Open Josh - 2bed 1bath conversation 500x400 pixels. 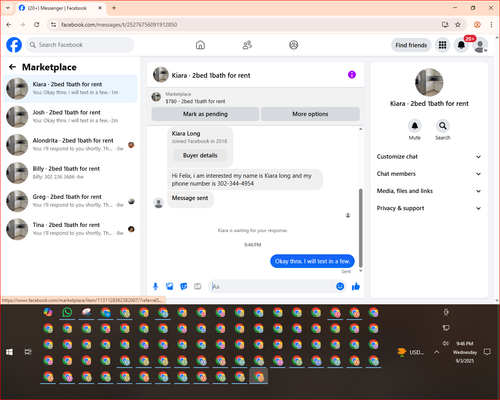(70, 117)
